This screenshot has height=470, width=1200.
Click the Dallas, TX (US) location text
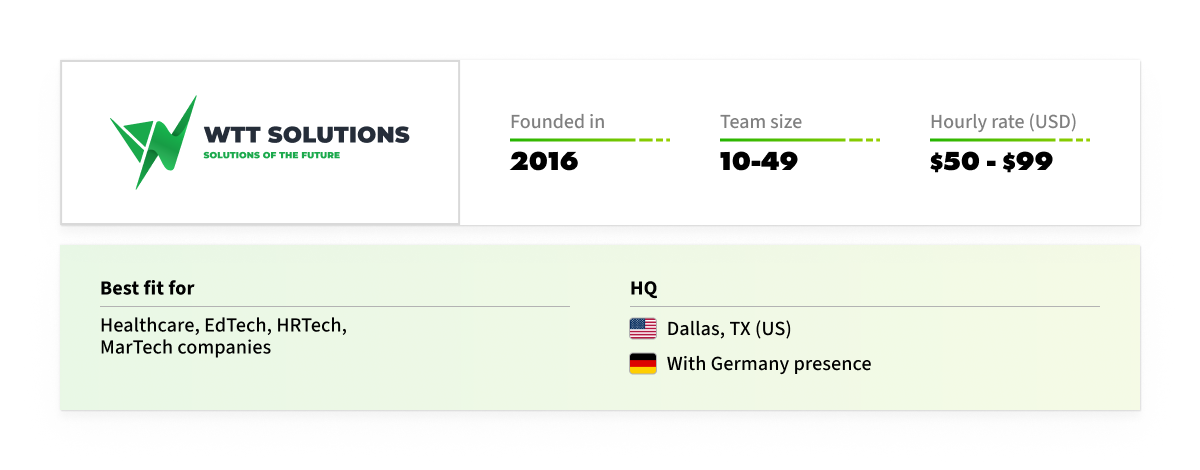coord(729,328)
